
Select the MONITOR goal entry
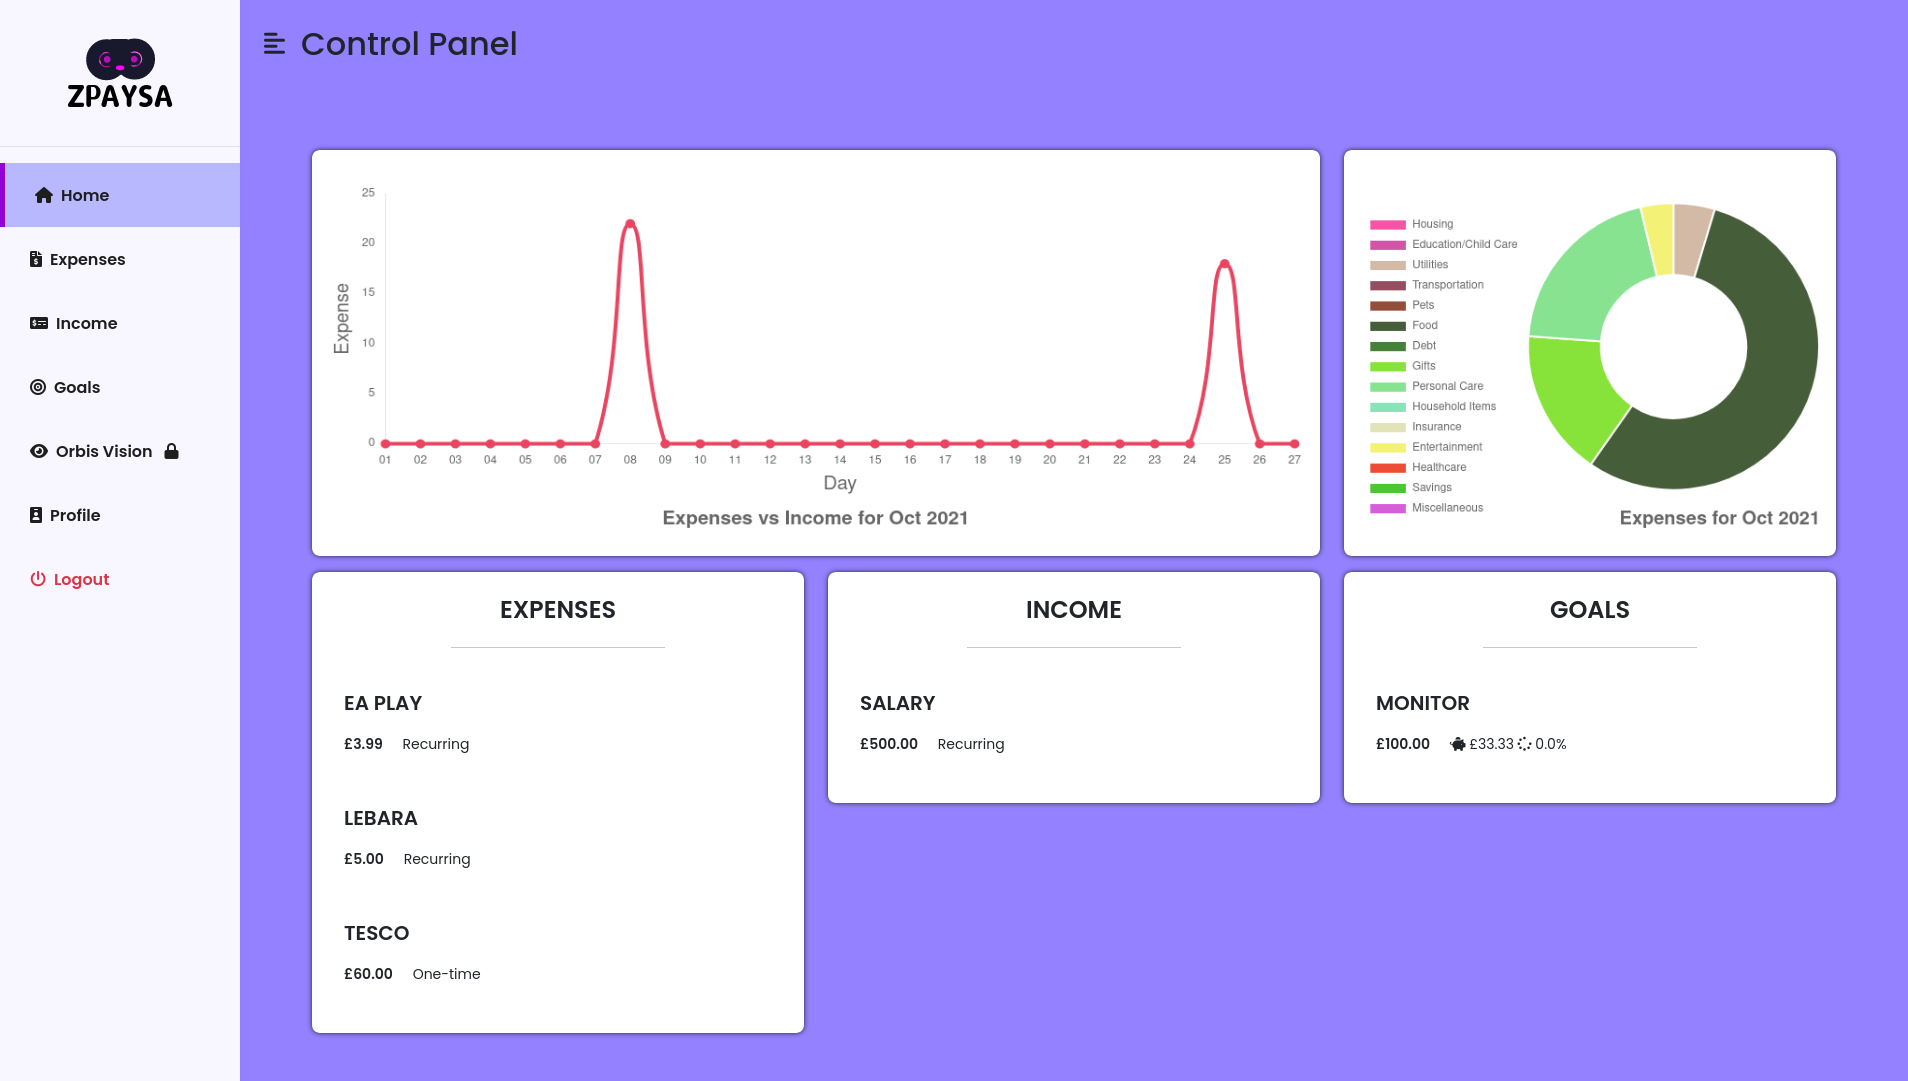(x=1590, y=723)
